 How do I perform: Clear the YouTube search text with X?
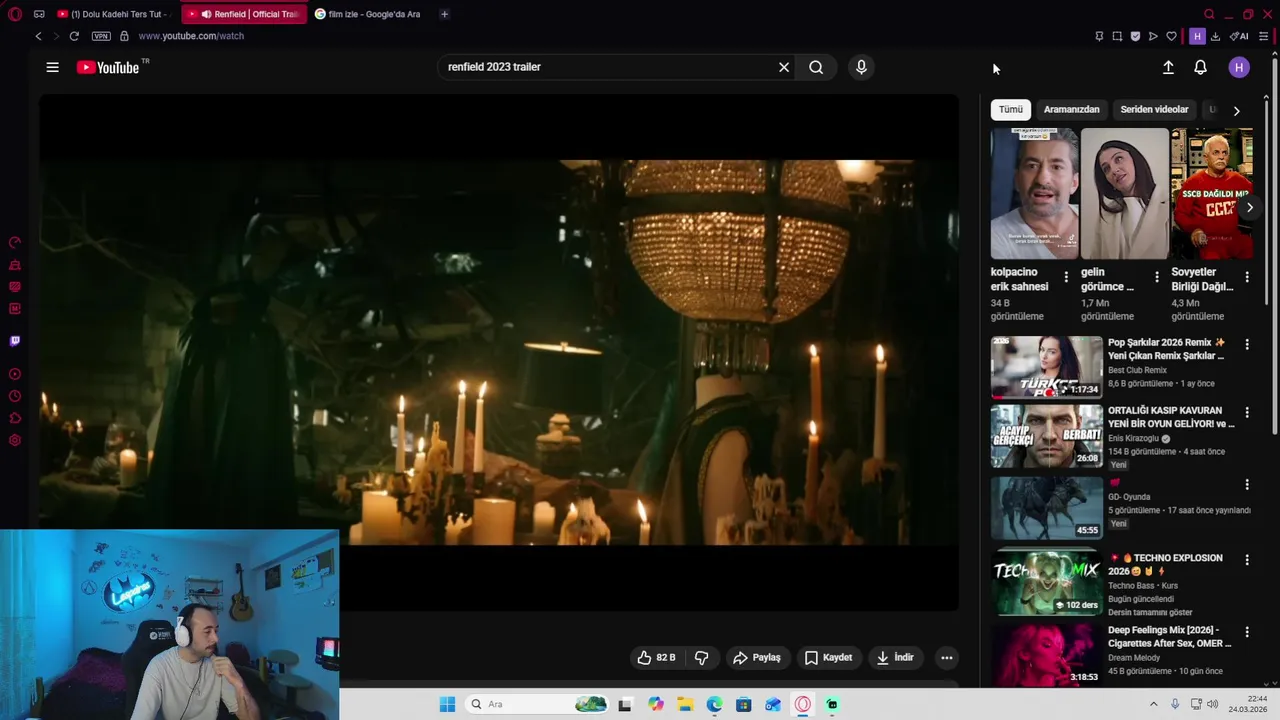[x=784, y=67]
